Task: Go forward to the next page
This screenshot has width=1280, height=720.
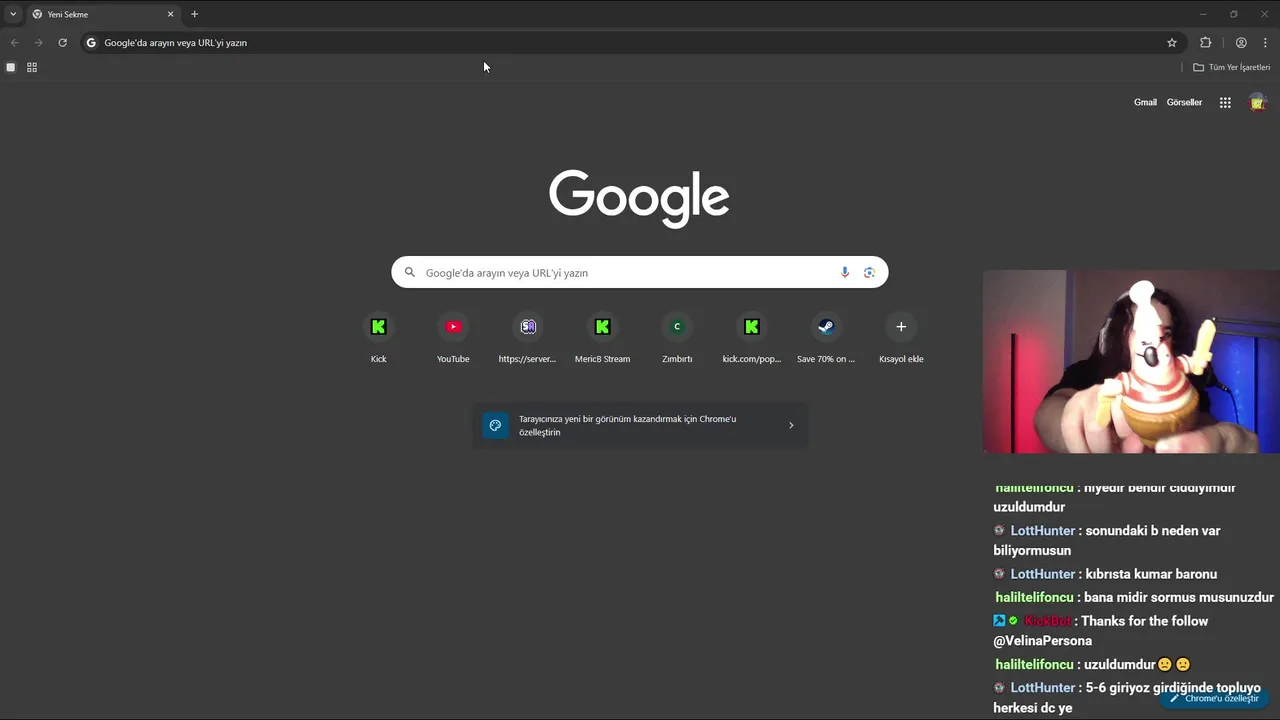Action: tap(38, 42)
